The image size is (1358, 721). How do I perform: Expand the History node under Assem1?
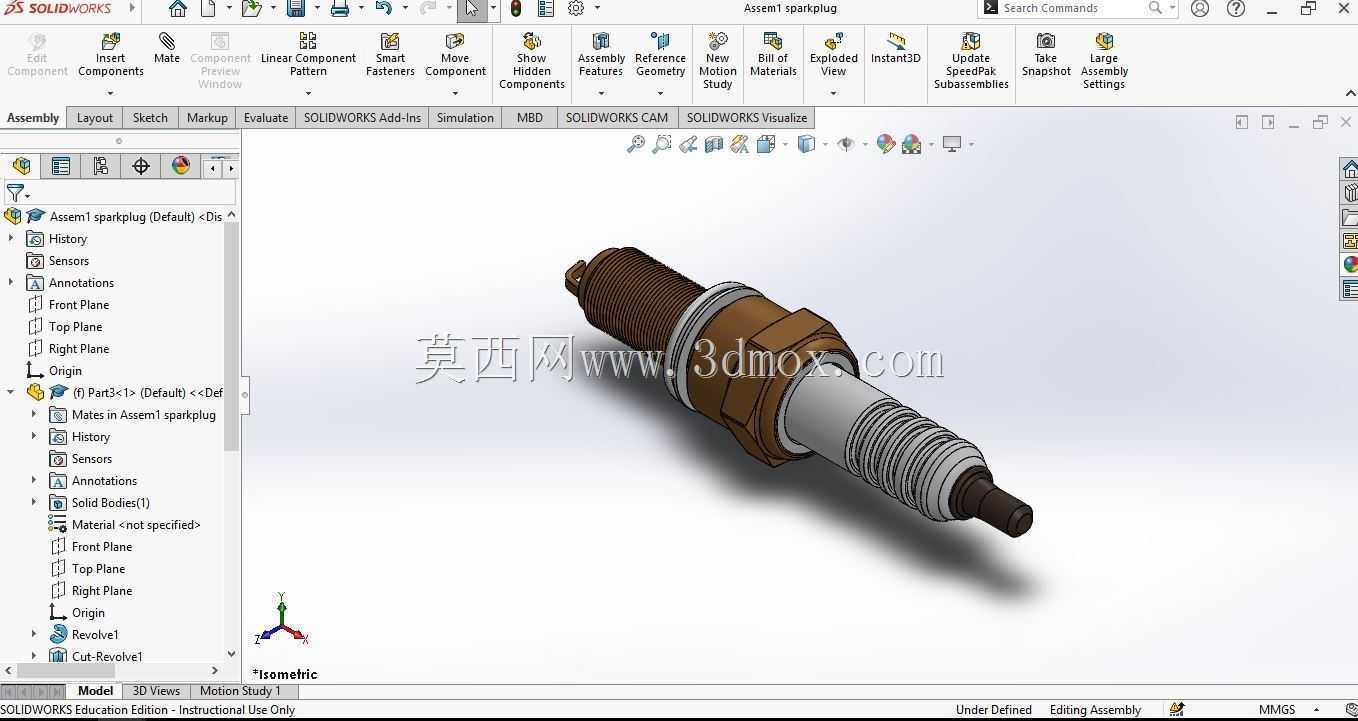tap(11, 238)
